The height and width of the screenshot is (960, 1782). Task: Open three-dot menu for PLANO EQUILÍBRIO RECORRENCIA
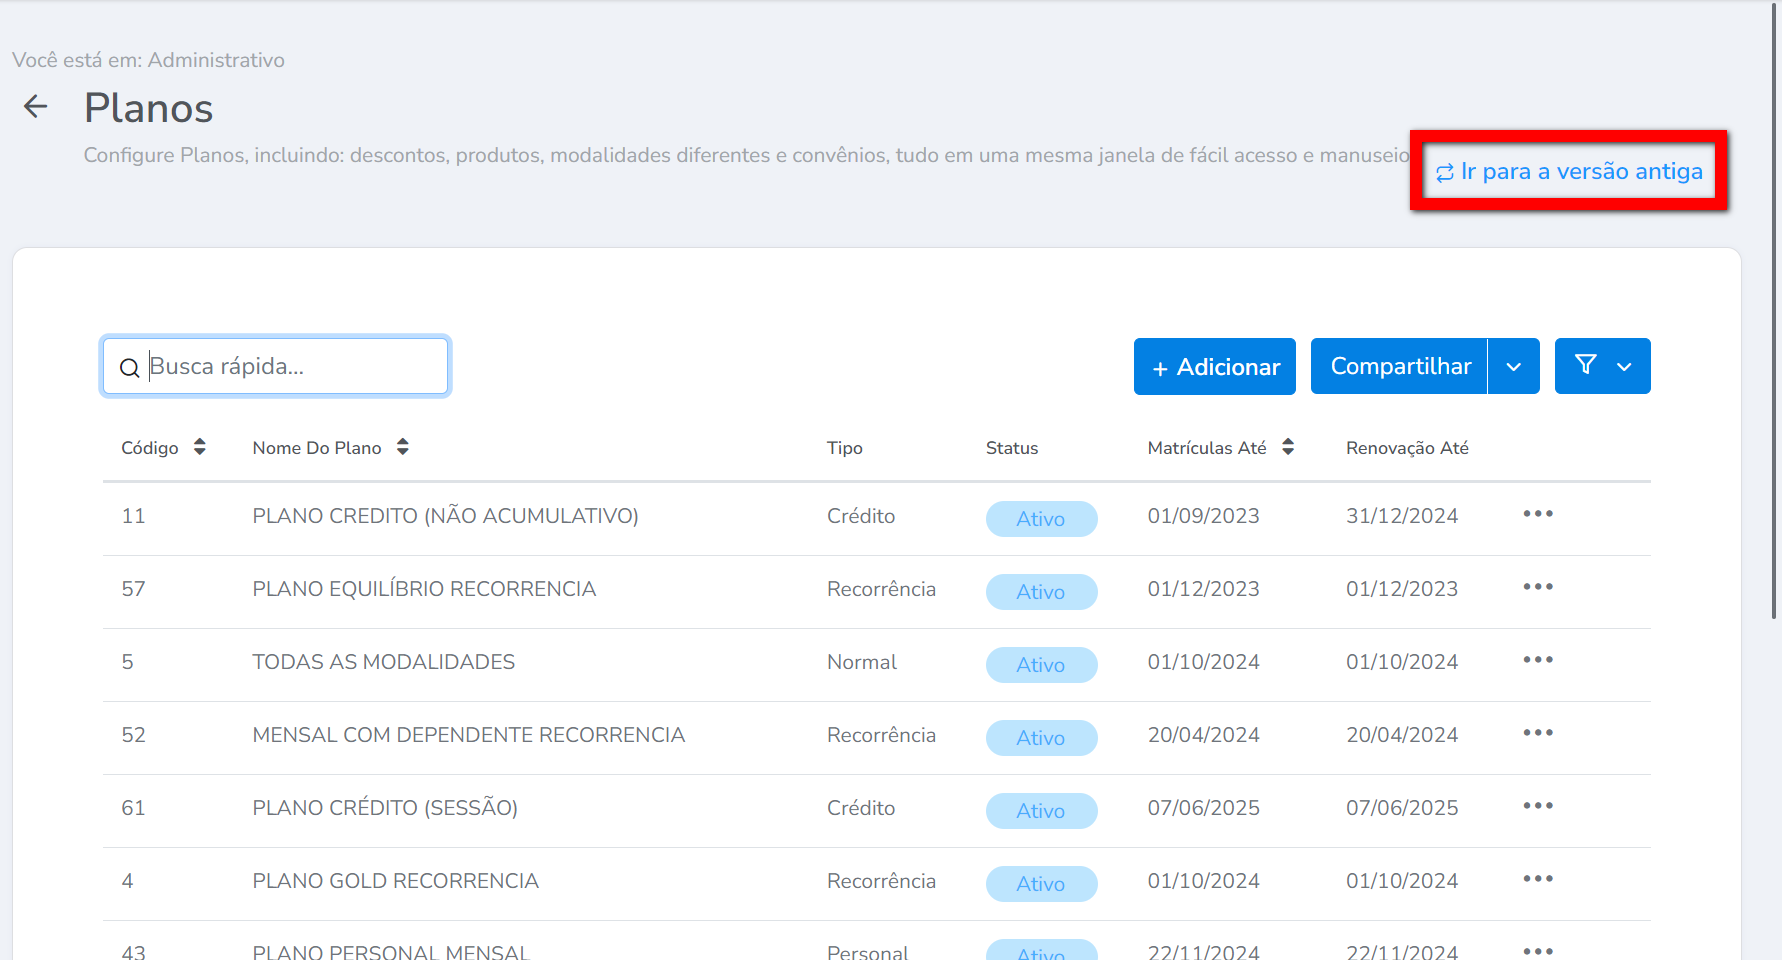point(1537,587)
